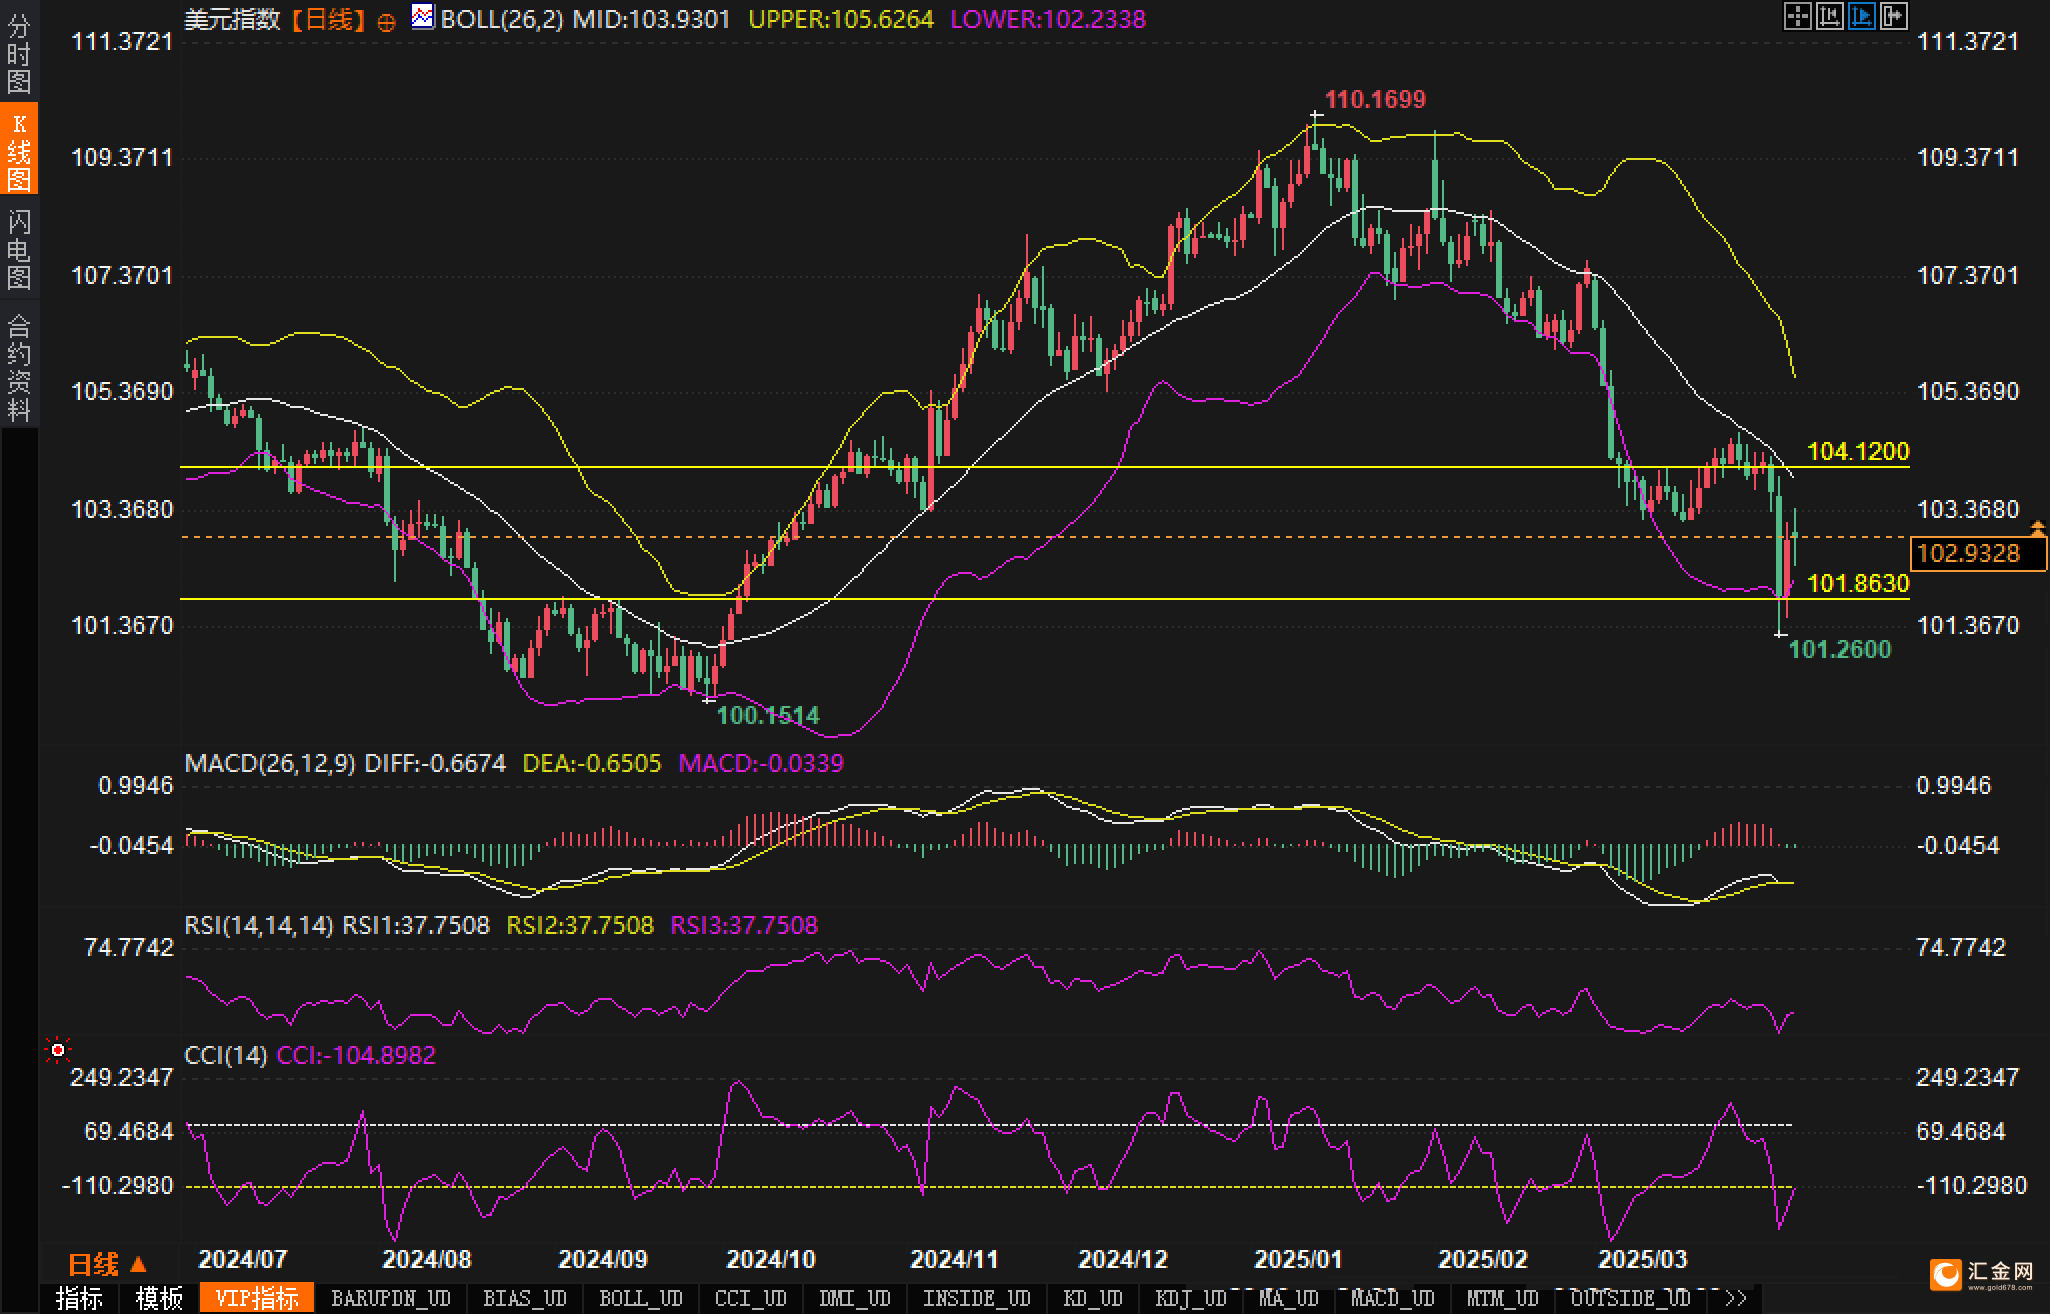
Task: Click the CCI:-104.8982 value
Action: pos(356,1055)
